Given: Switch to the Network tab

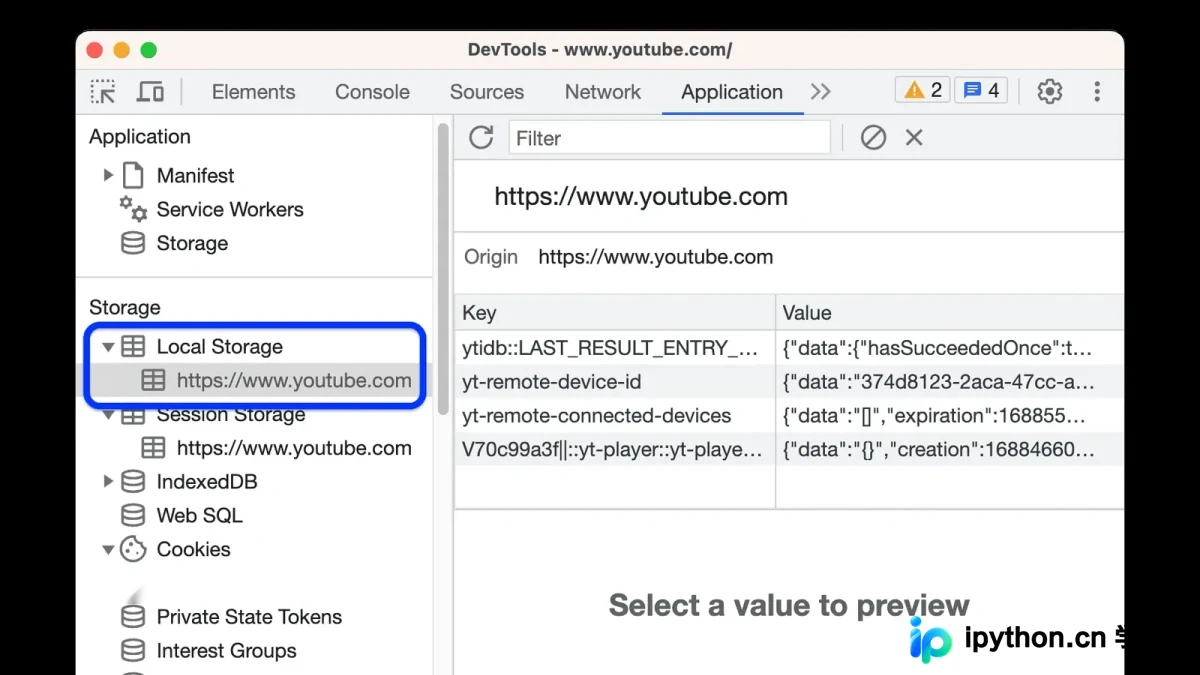Looking at the screenshot, I should [x=603, y=91].
